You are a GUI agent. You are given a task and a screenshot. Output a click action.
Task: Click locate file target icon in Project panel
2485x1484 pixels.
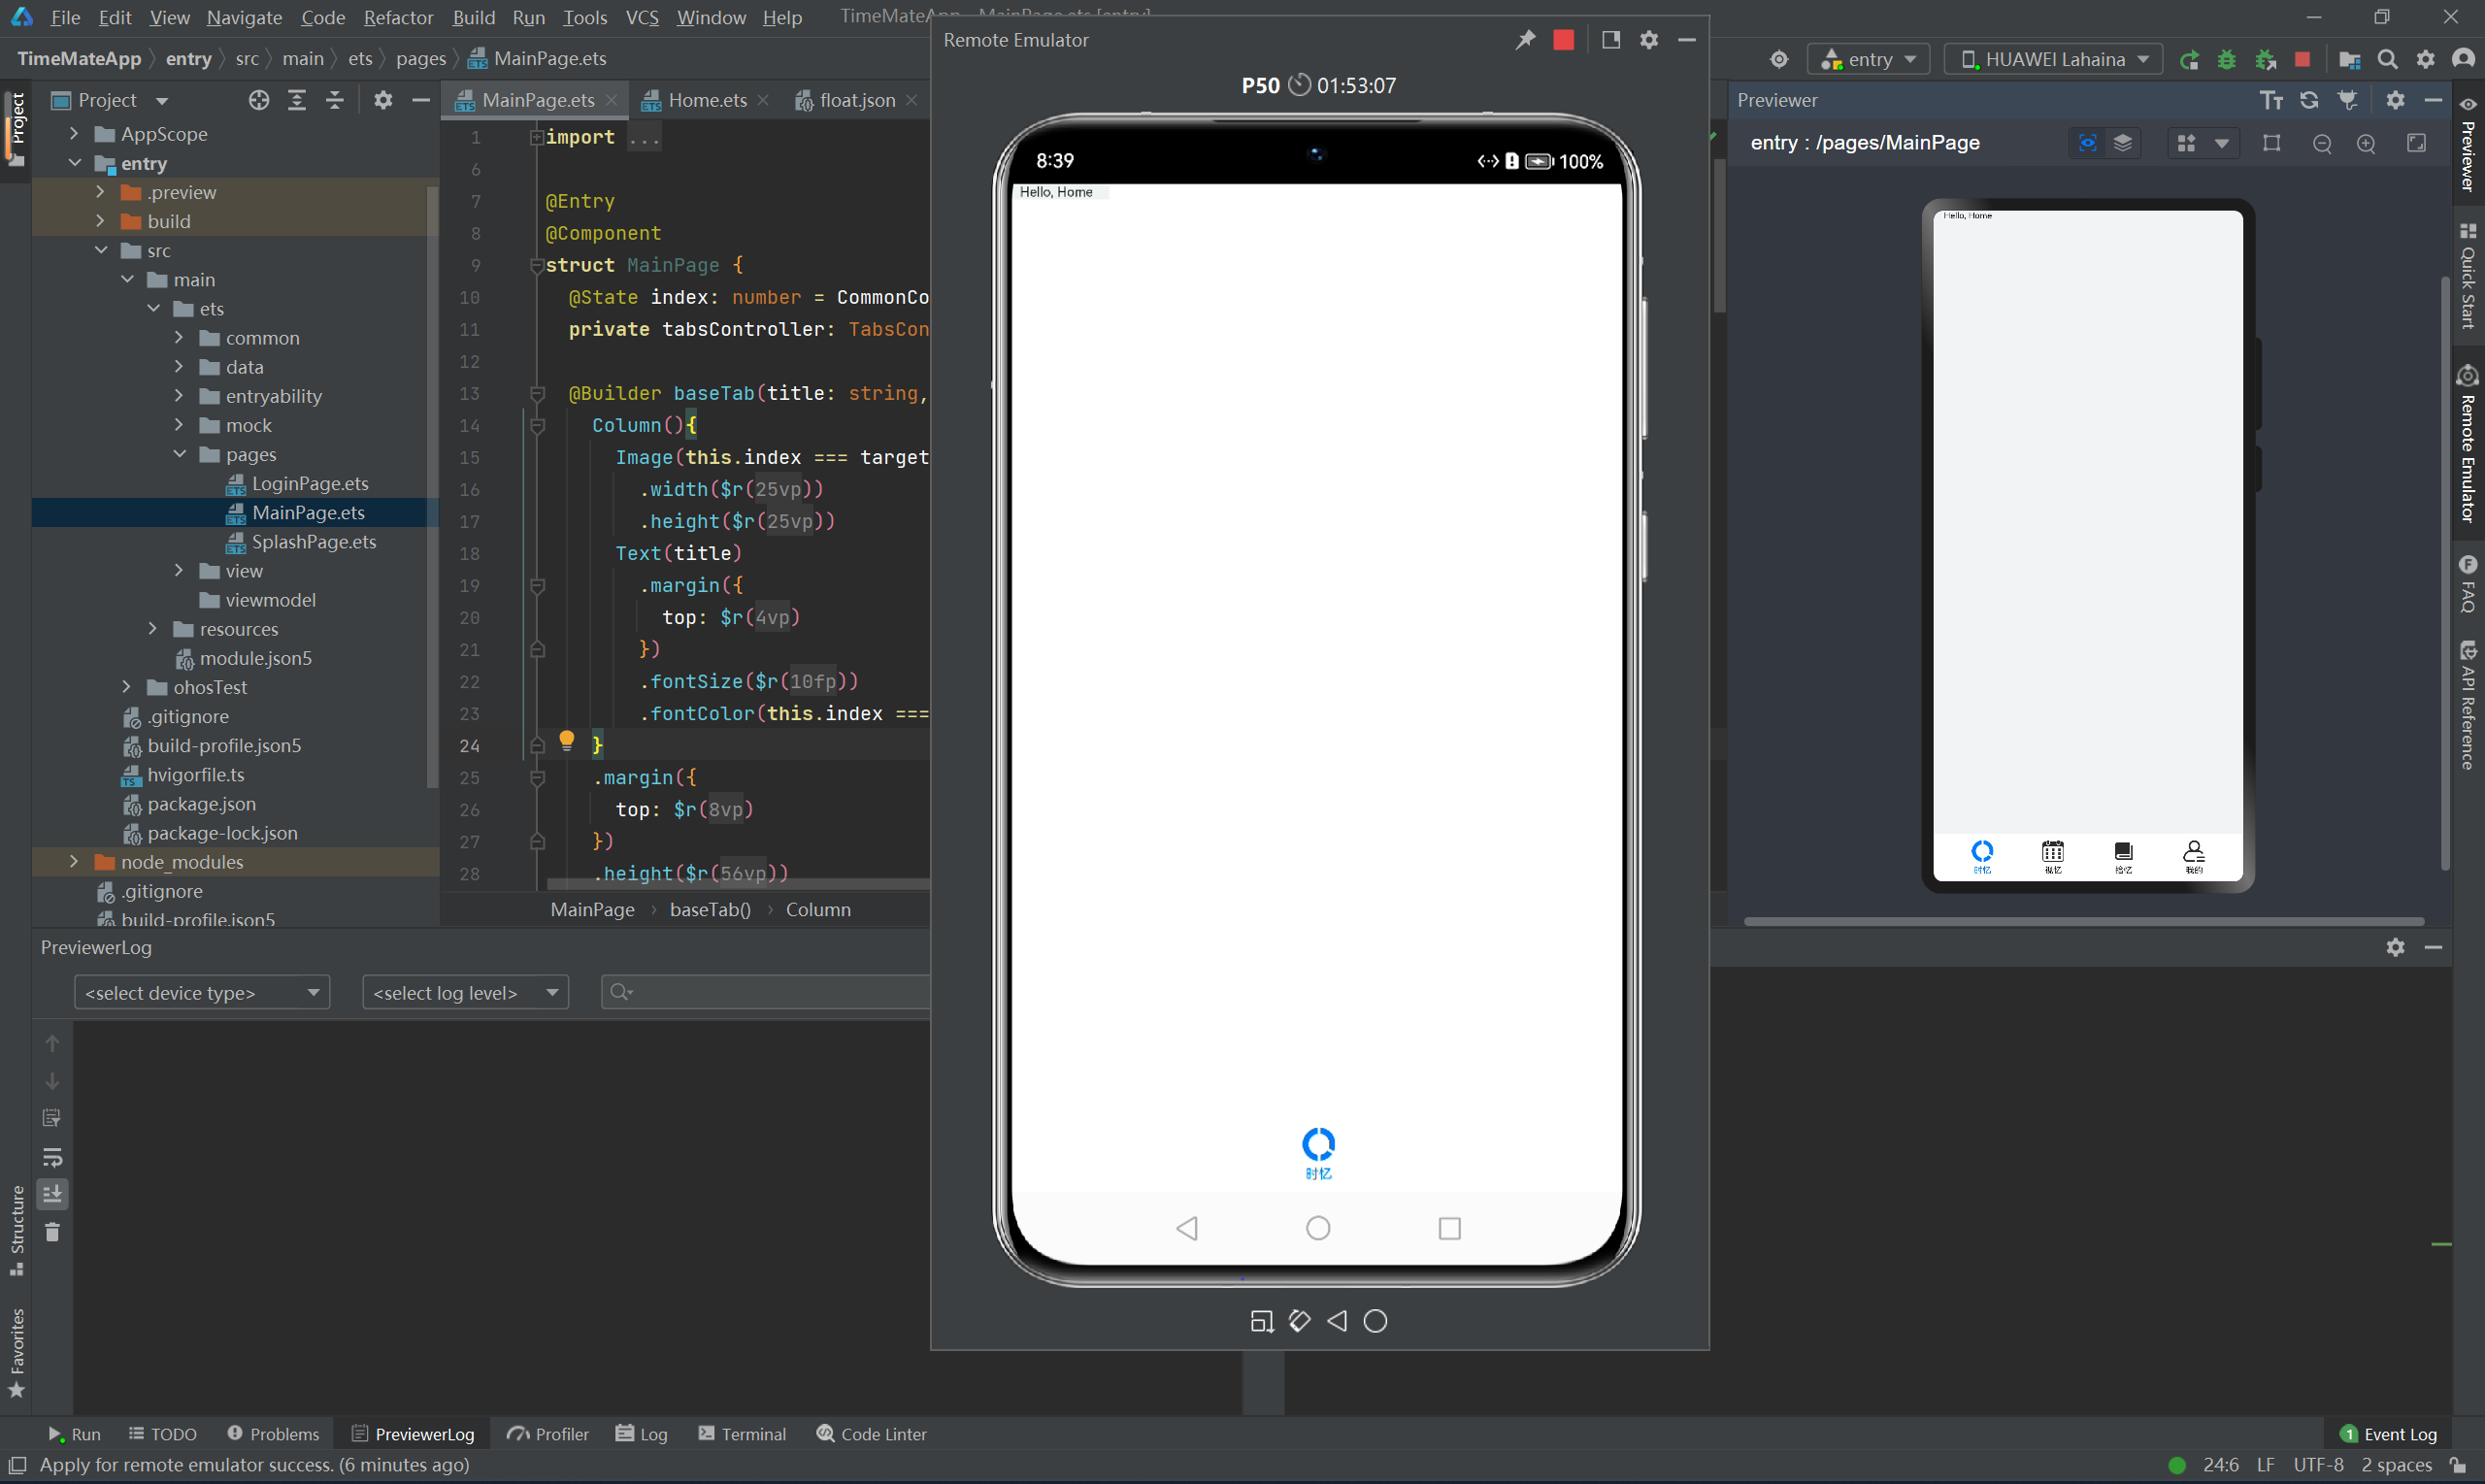coord(259,100)
